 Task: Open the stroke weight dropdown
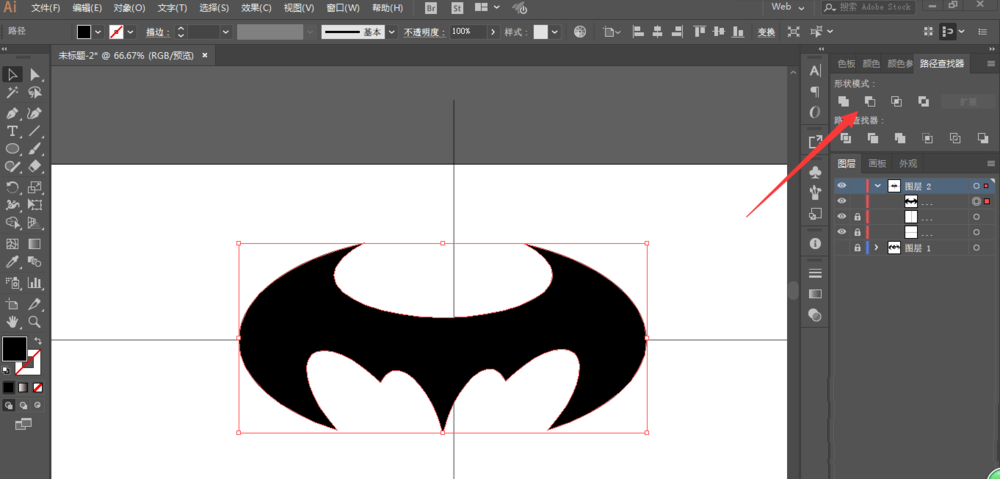click(x=226, y=31)
